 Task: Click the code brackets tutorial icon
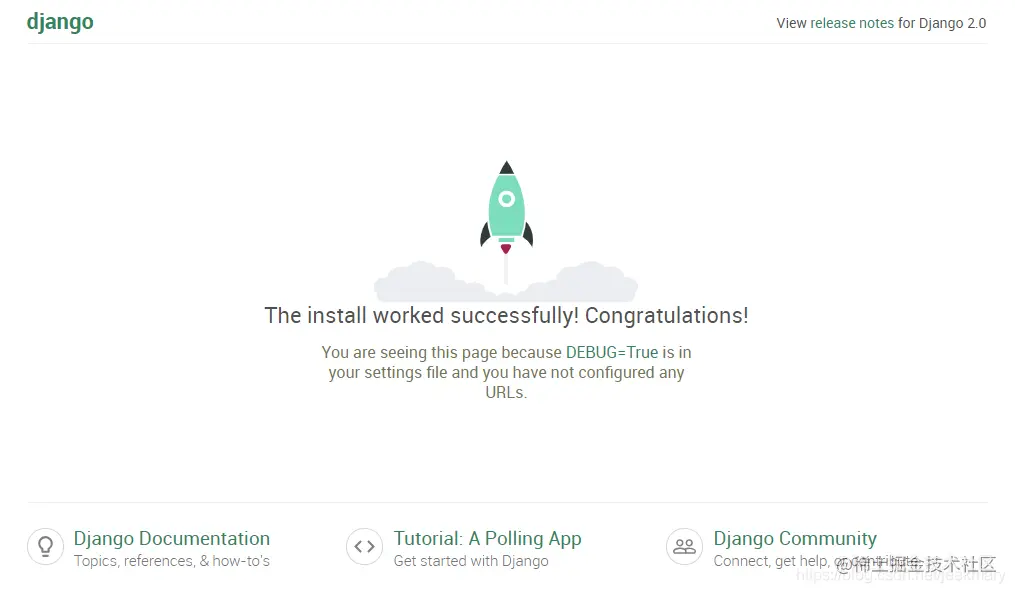pyautogui.click(x=364, y=546)
